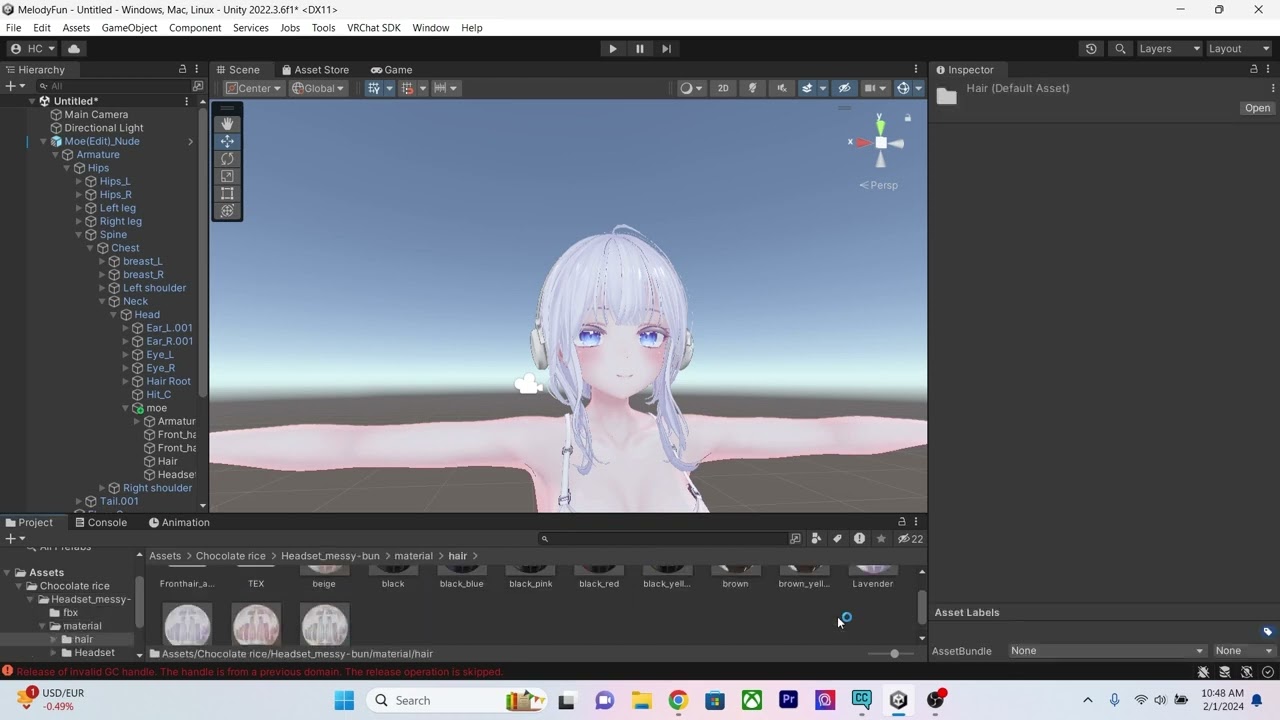Select the Scale tool
Viewport: 1280px width, 720px height.
[x=227, y=176]
